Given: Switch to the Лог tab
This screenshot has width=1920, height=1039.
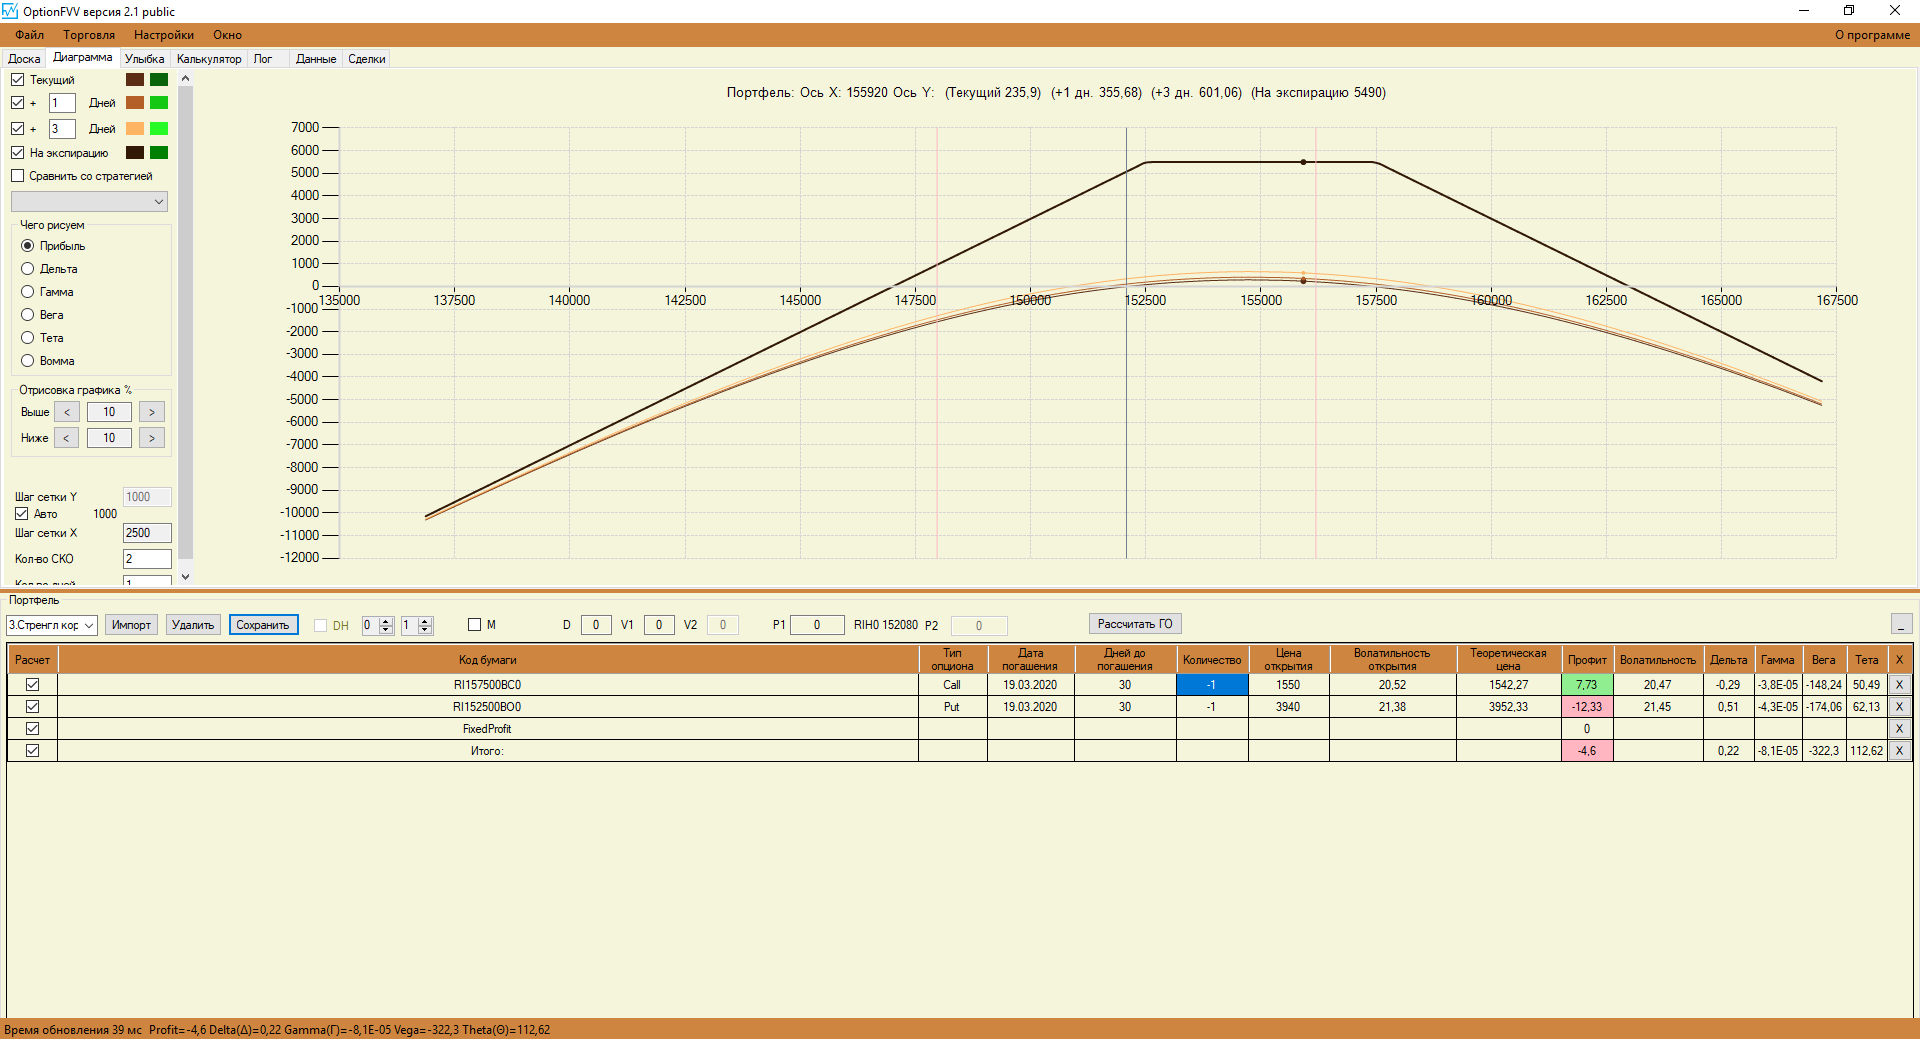Looking at the screenshot, I should coord(263,59).
